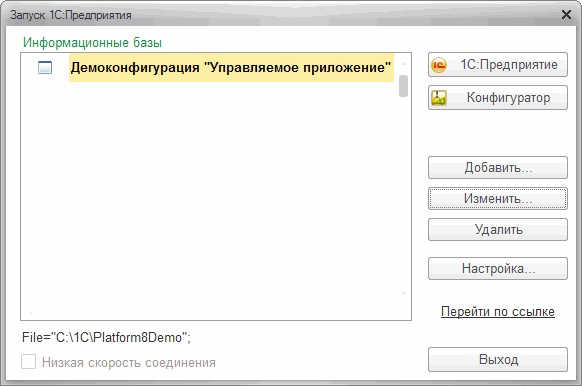Viewport: 582px width, 386px height.
Task: Select Демоконфигурация "Управляемое приложение" in the list
Action: (231, 68)
